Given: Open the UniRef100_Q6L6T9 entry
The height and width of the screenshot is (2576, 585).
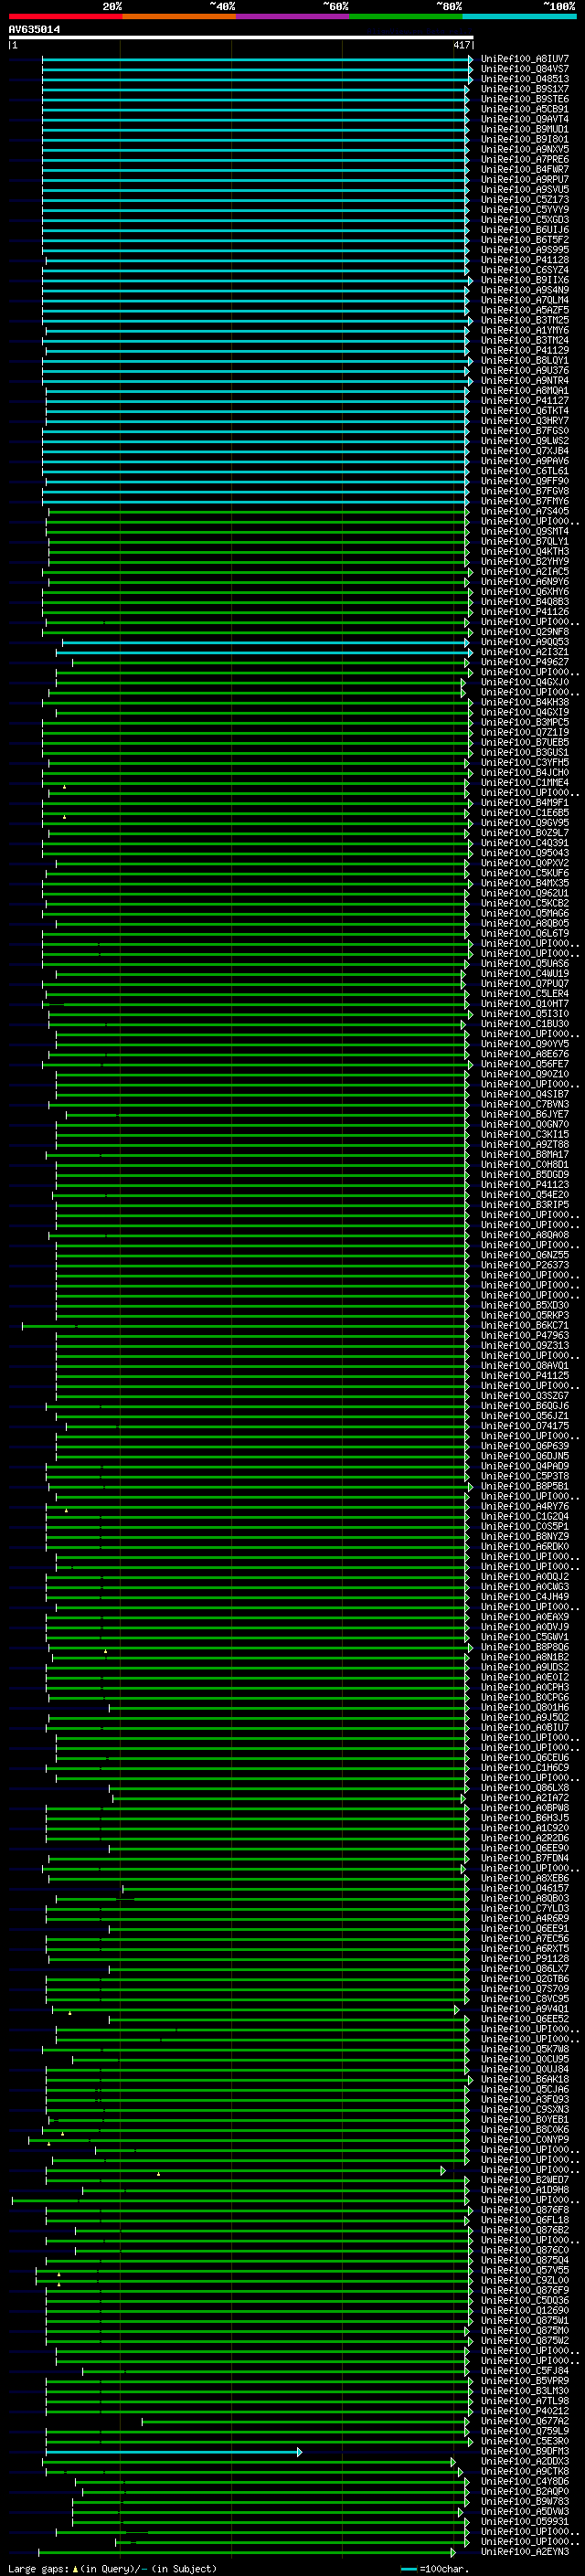Looking at the screenshot, I should coord(525,933).
